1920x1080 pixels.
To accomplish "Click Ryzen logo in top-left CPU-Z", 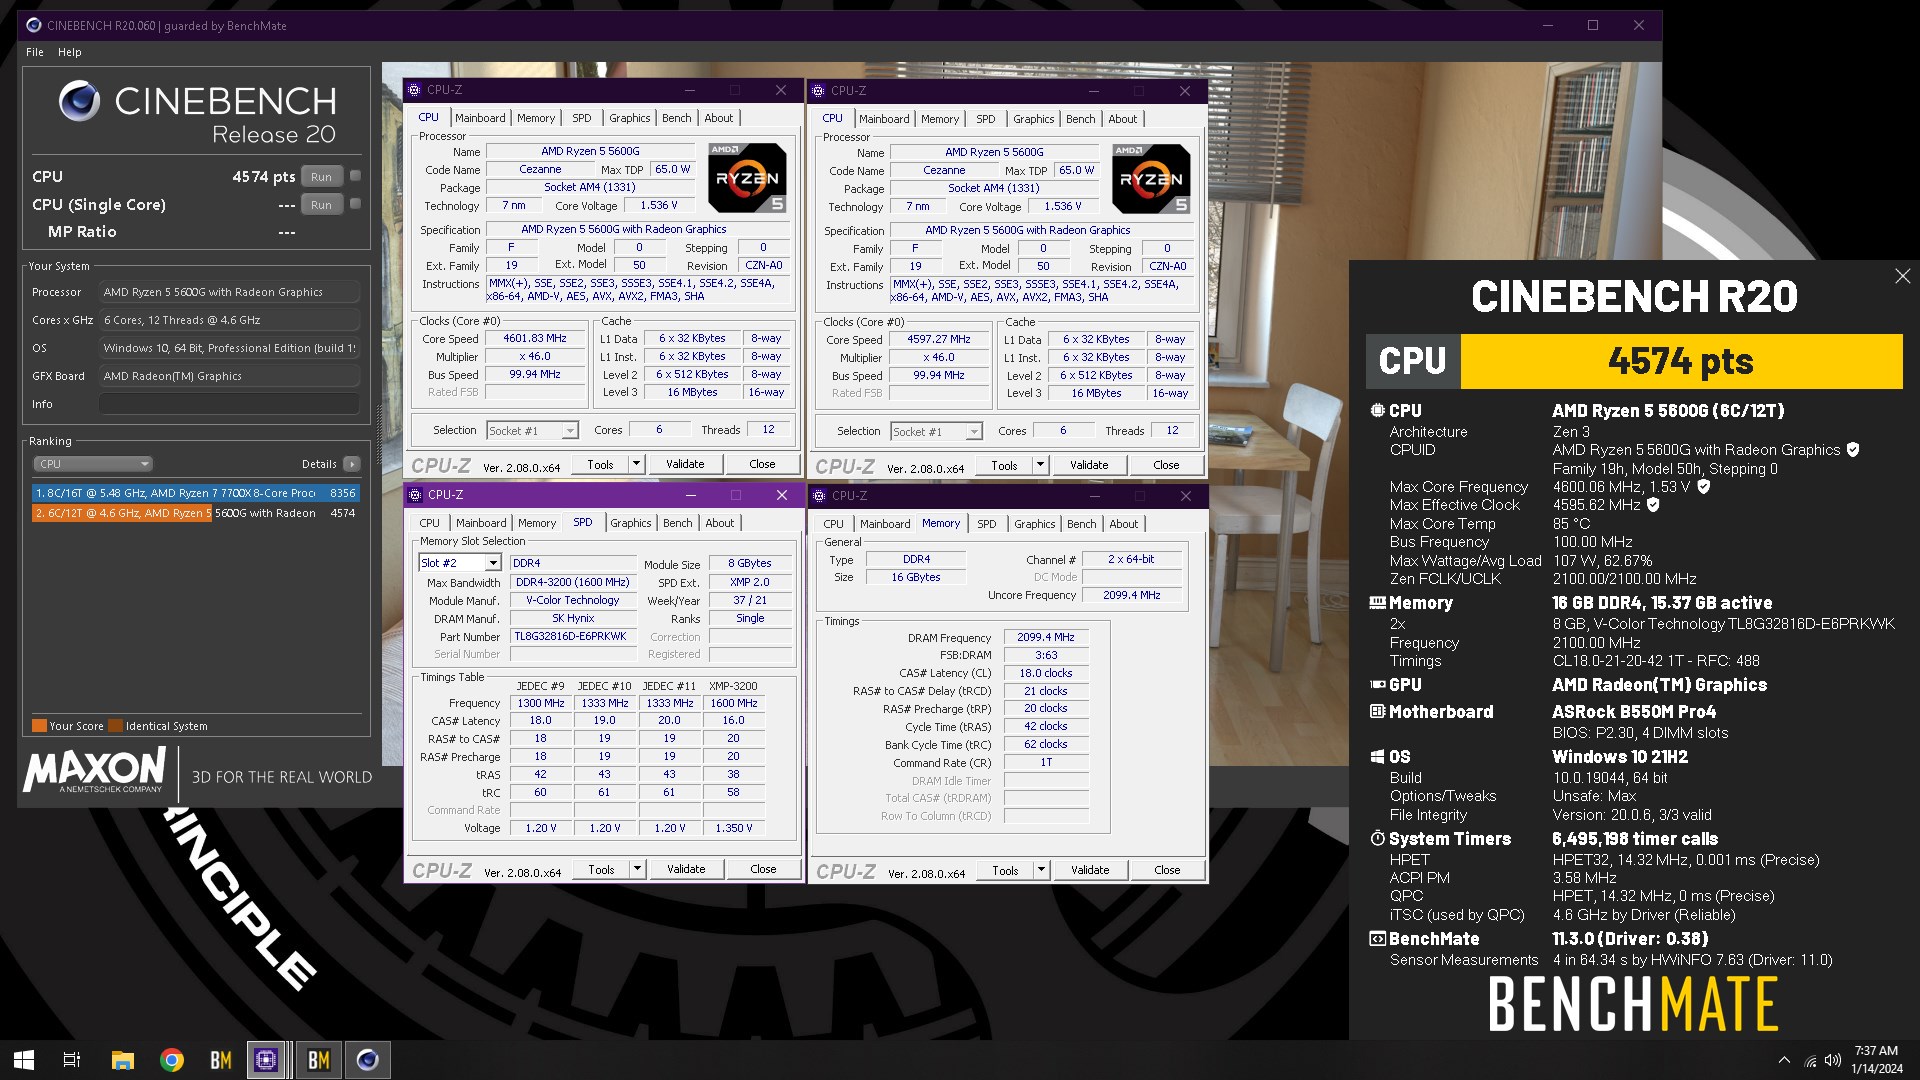I will (747, 178).
